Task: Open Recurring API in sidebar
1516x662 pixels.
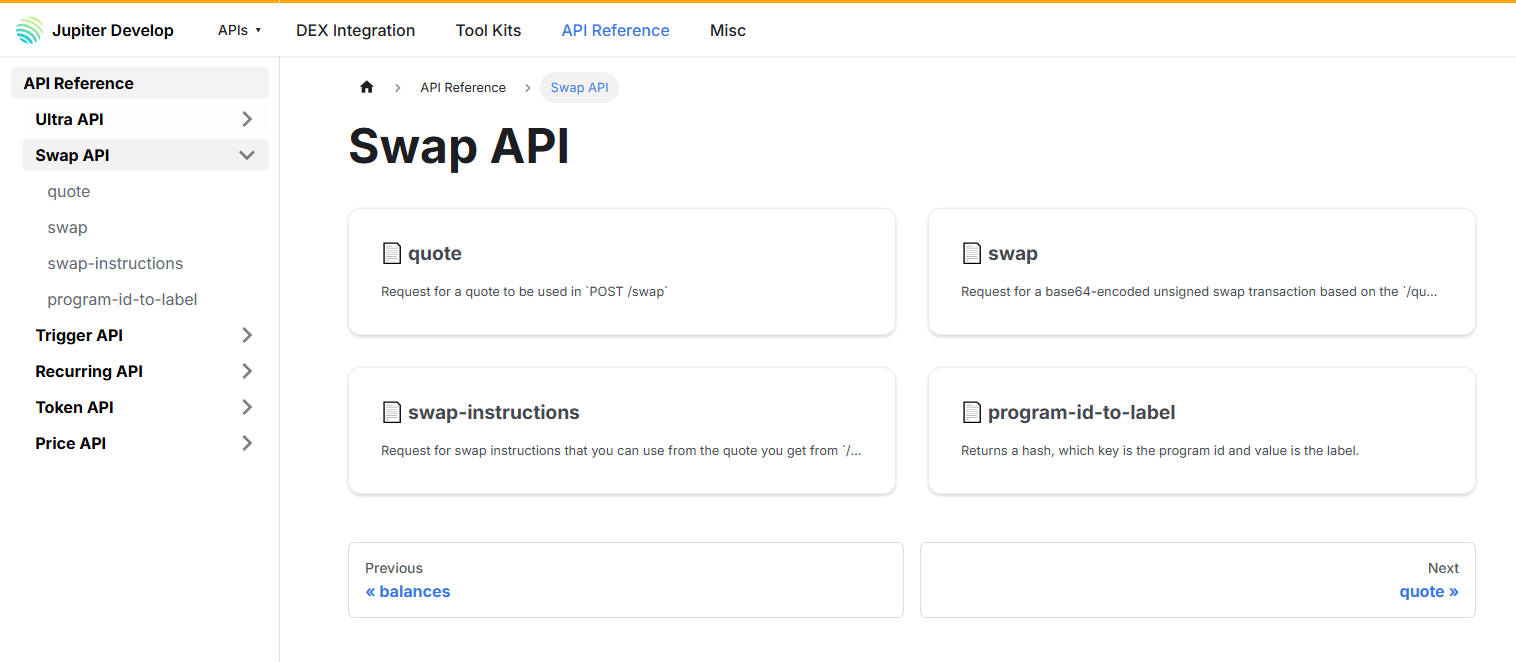Action: (x=89, y=371)
